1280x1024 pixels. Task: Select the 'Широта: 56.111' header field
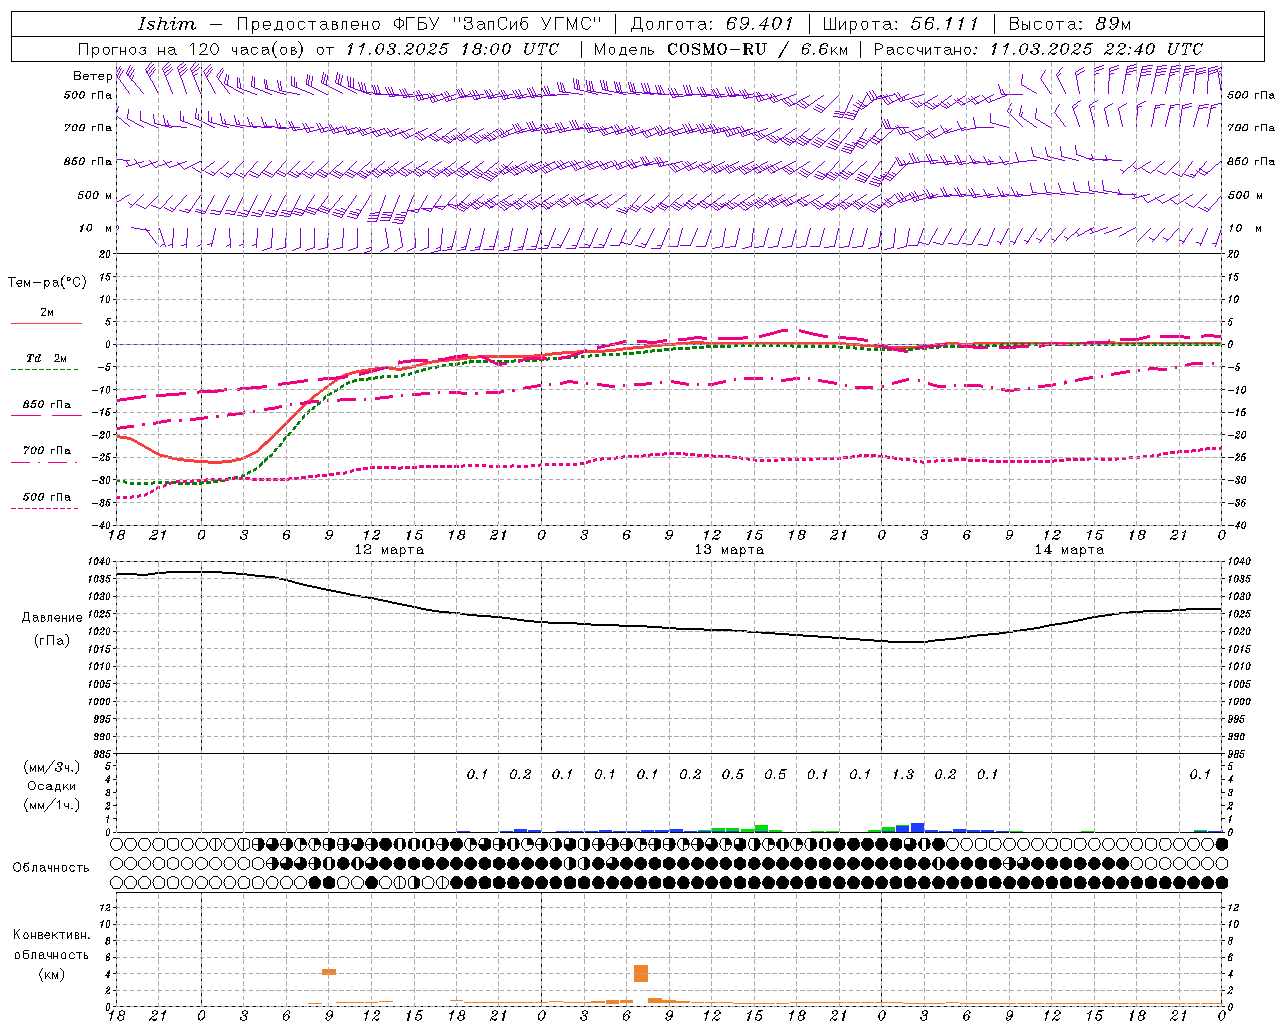[900, 24]
